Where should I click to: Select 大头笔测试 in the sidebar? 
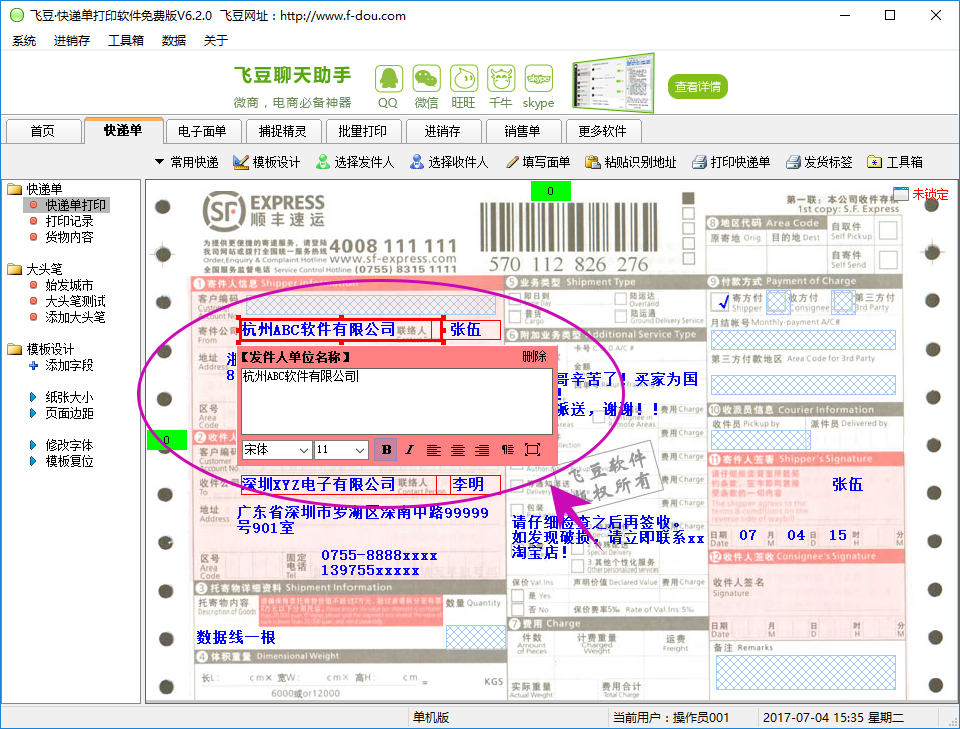tap(75, 301)
